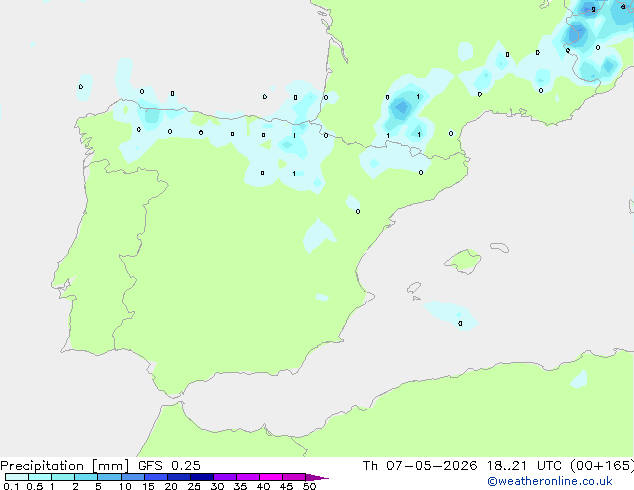Click the legend swatch between 20 and 25
Screen dimensions: 634x490
coord(179,477)
